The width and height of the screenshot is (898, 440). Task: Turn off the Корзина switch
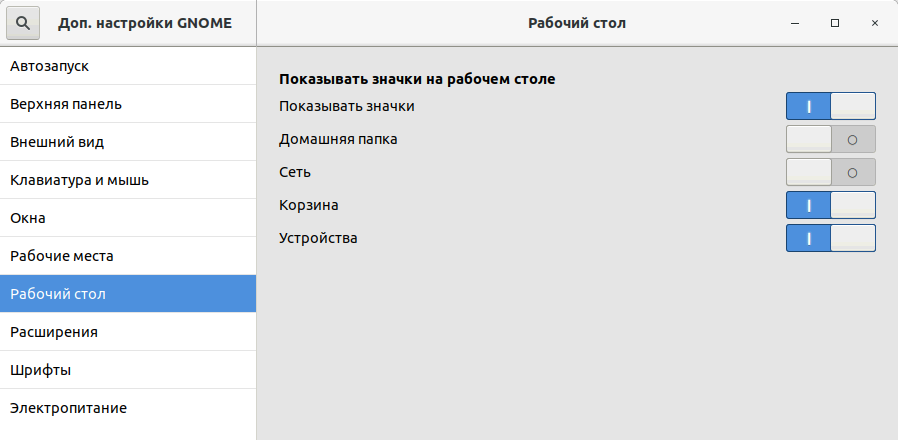point(830,205)
